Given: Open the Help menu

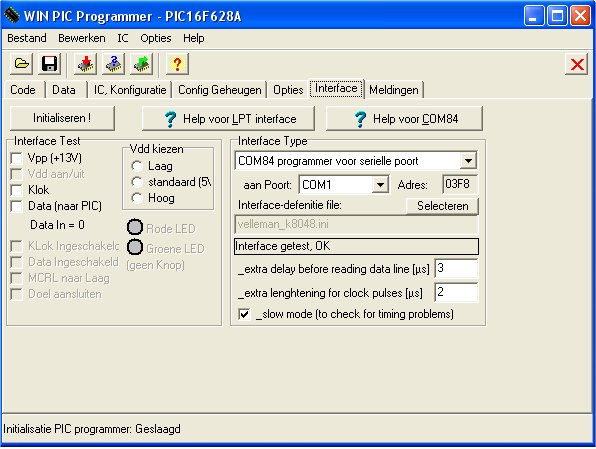Looking at the screenshot, I should point(193,38).
